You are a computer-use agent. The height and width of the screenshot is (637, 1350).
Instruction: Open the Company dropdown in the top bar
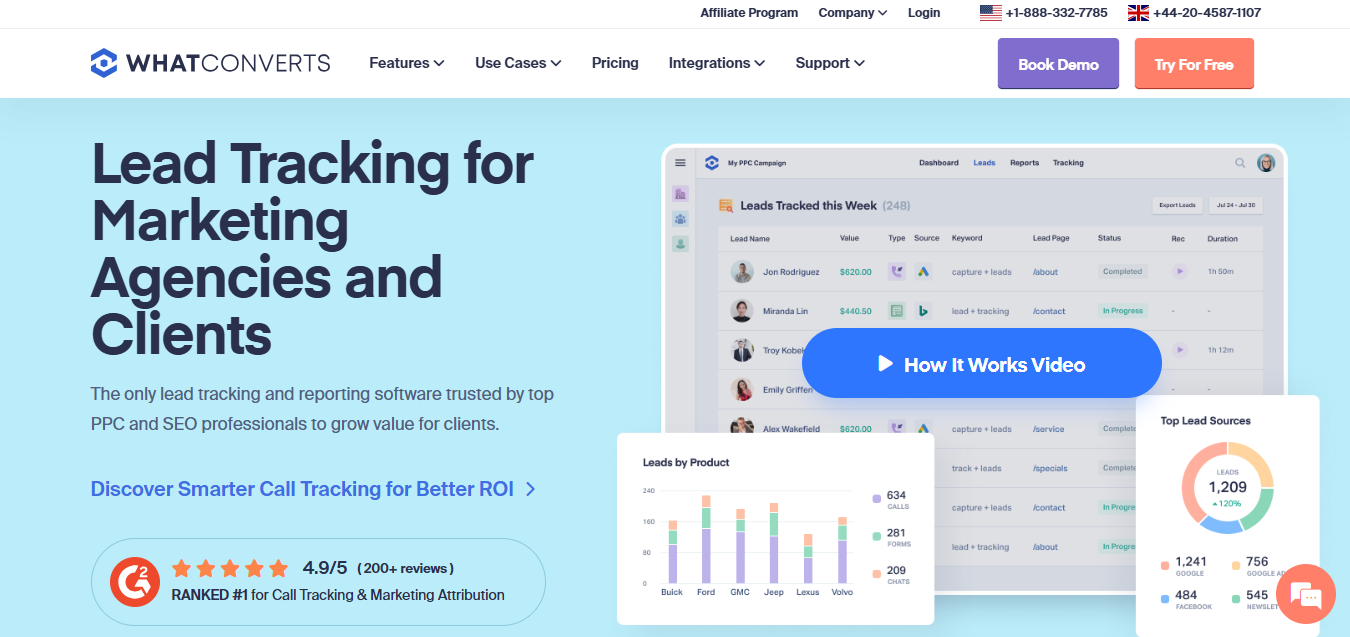click(853, 13)
